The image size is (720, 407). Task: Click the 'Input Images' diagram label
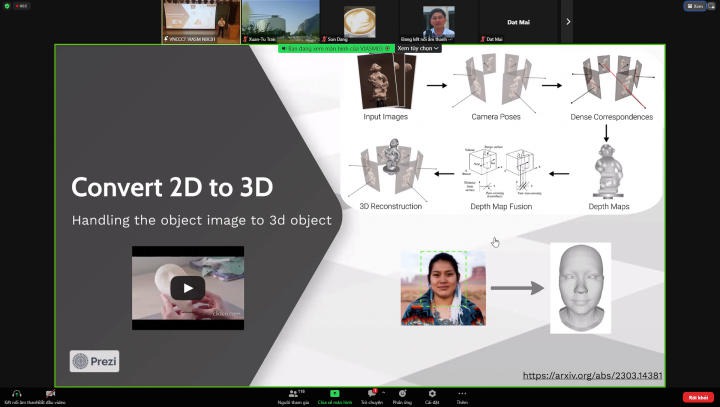(385, 117)
